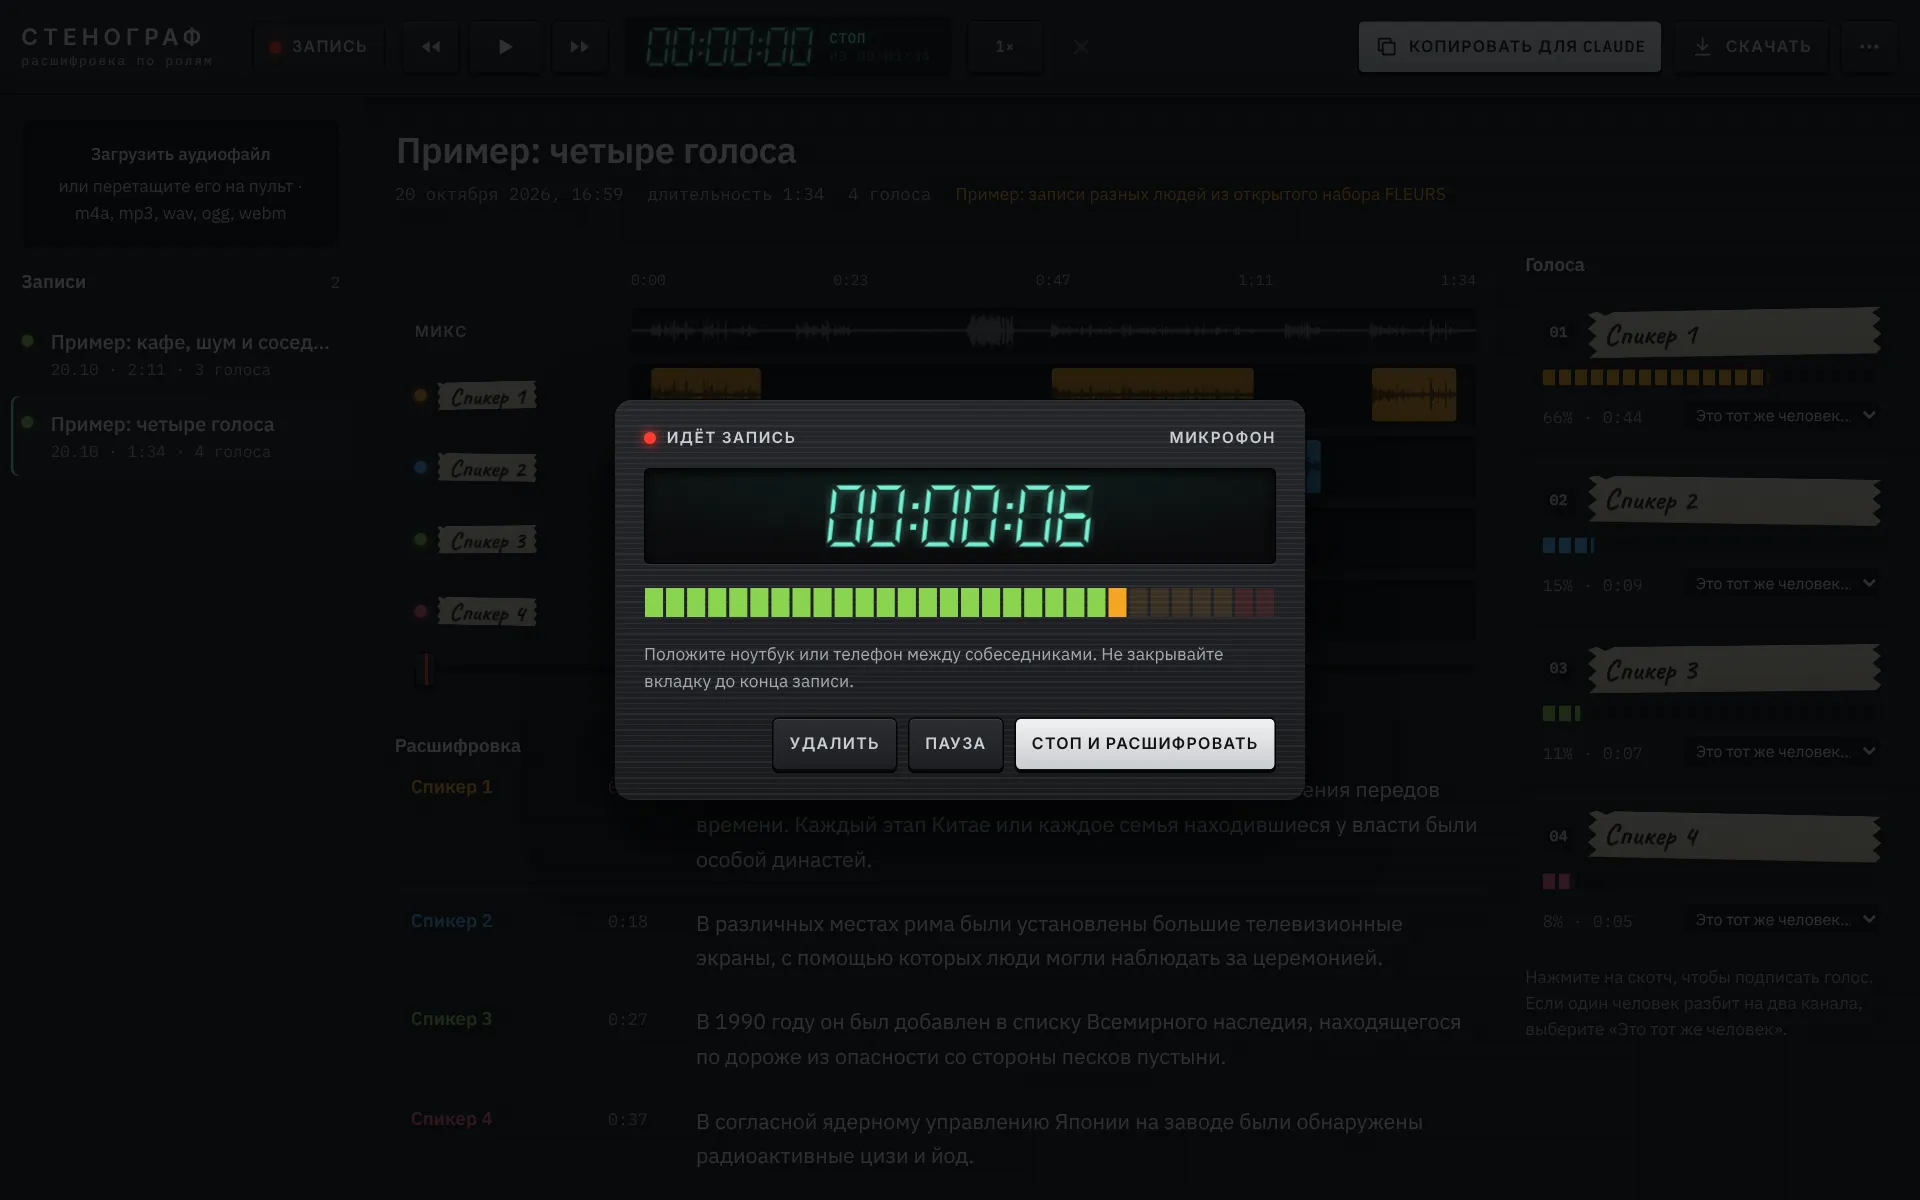1920x1200 pixels.
Task: Open recording Пример: кафе, шум и сосед...
Action: (x=178, y=354)
